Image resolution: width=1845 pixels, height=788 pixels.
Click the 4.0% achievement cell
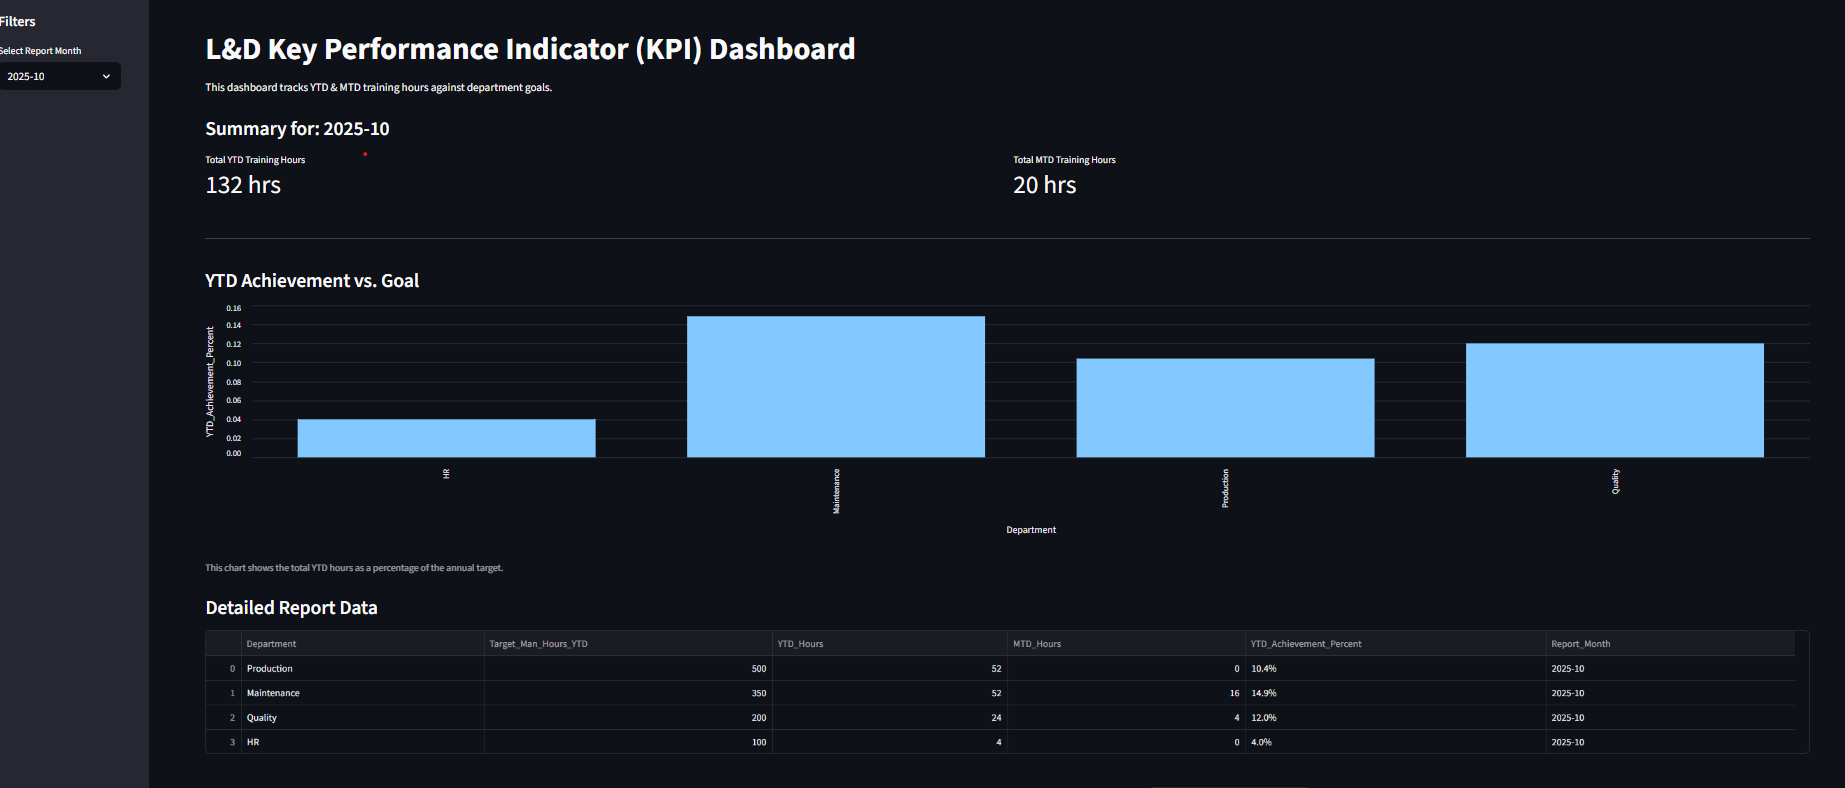click(x=1395, y=742)
